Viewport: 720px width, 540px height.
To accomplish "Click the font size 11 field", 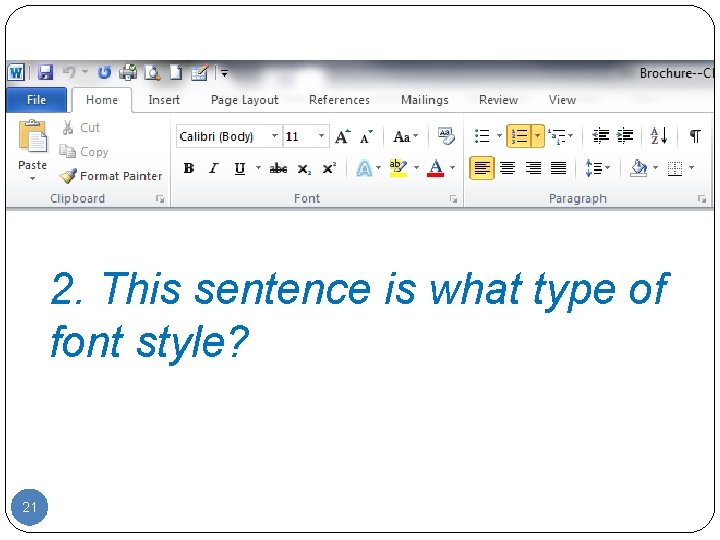I will 299,136.
